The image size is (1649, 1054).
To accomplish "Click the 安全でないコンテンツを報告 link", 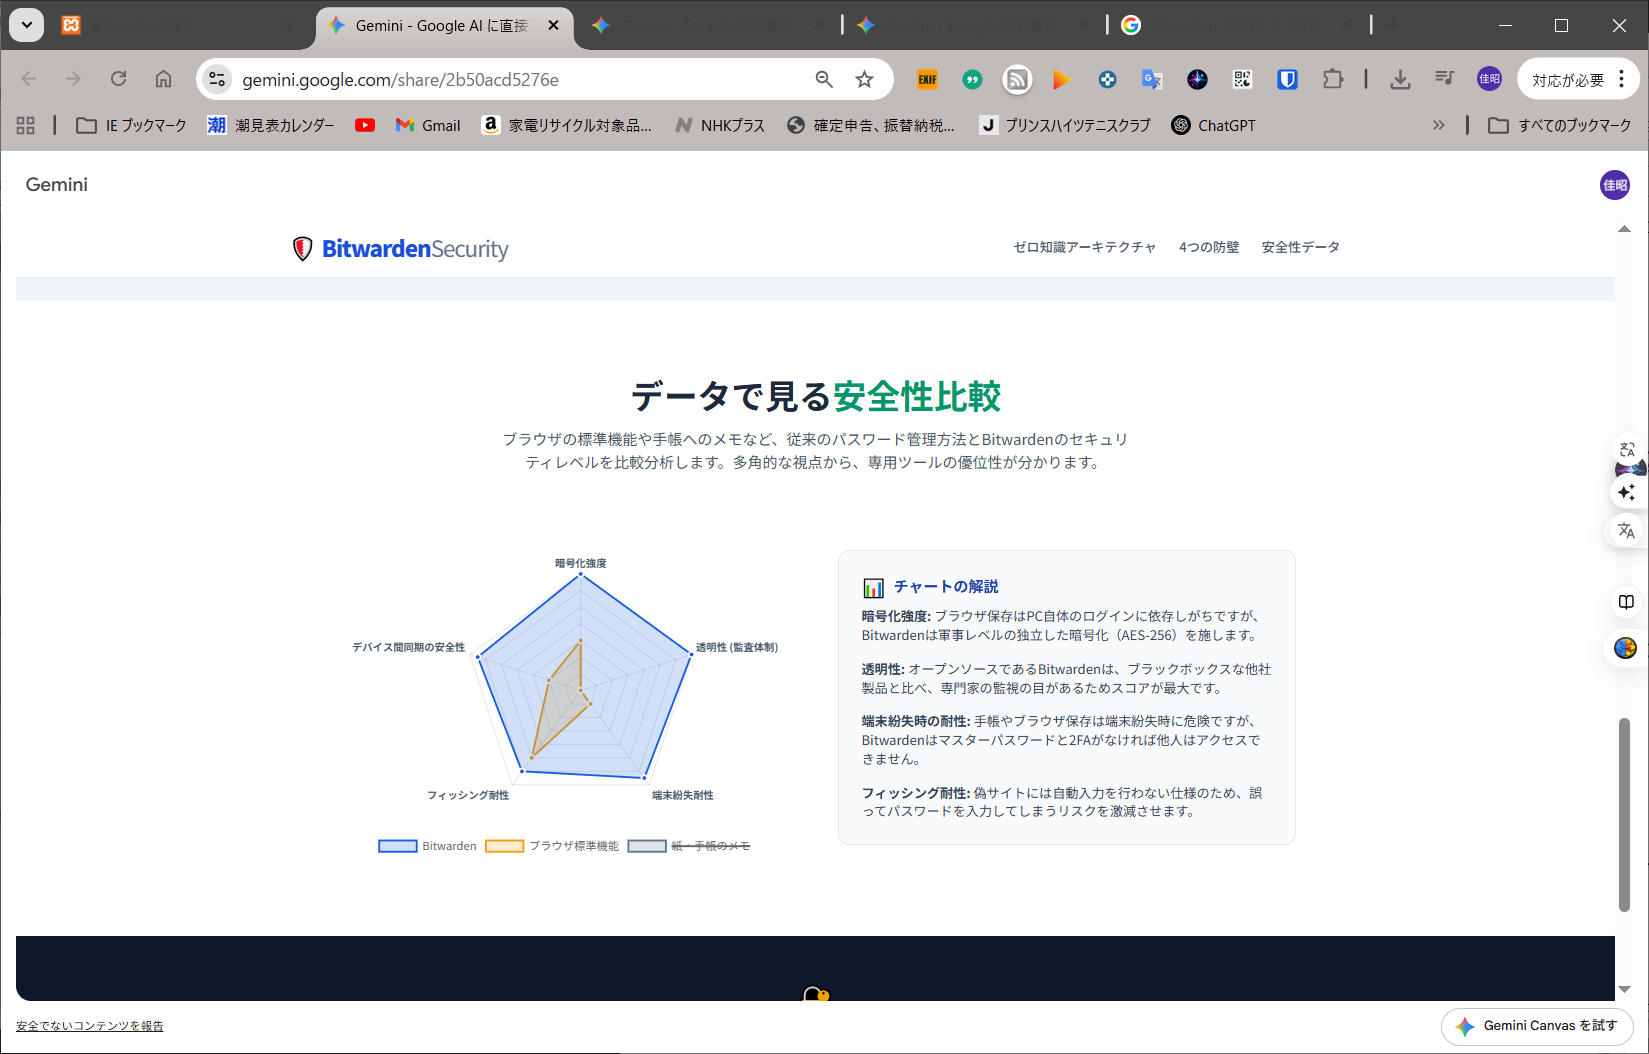I will click(90, 1026).
